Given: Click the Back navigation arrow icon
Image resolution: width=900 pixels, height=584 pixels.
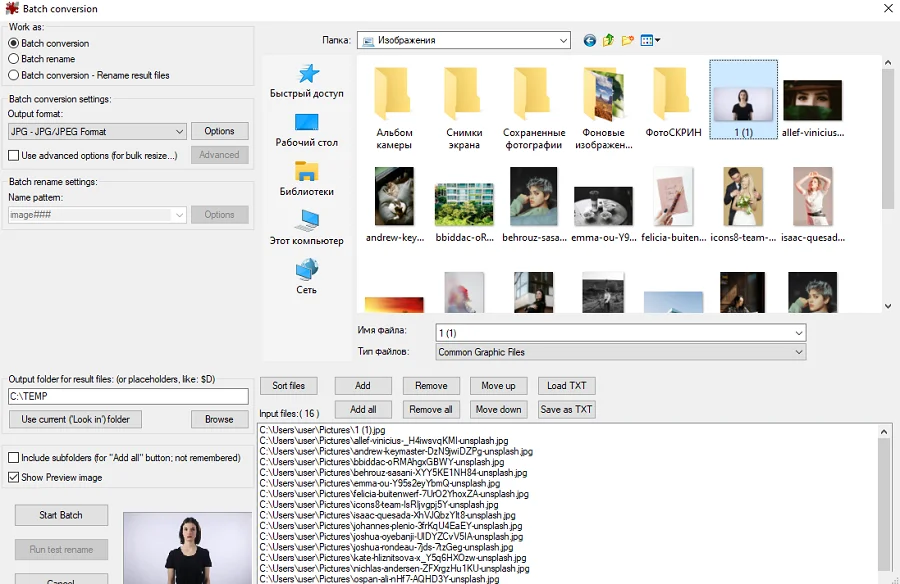Looking at the screenshot, I should [590, 41].
